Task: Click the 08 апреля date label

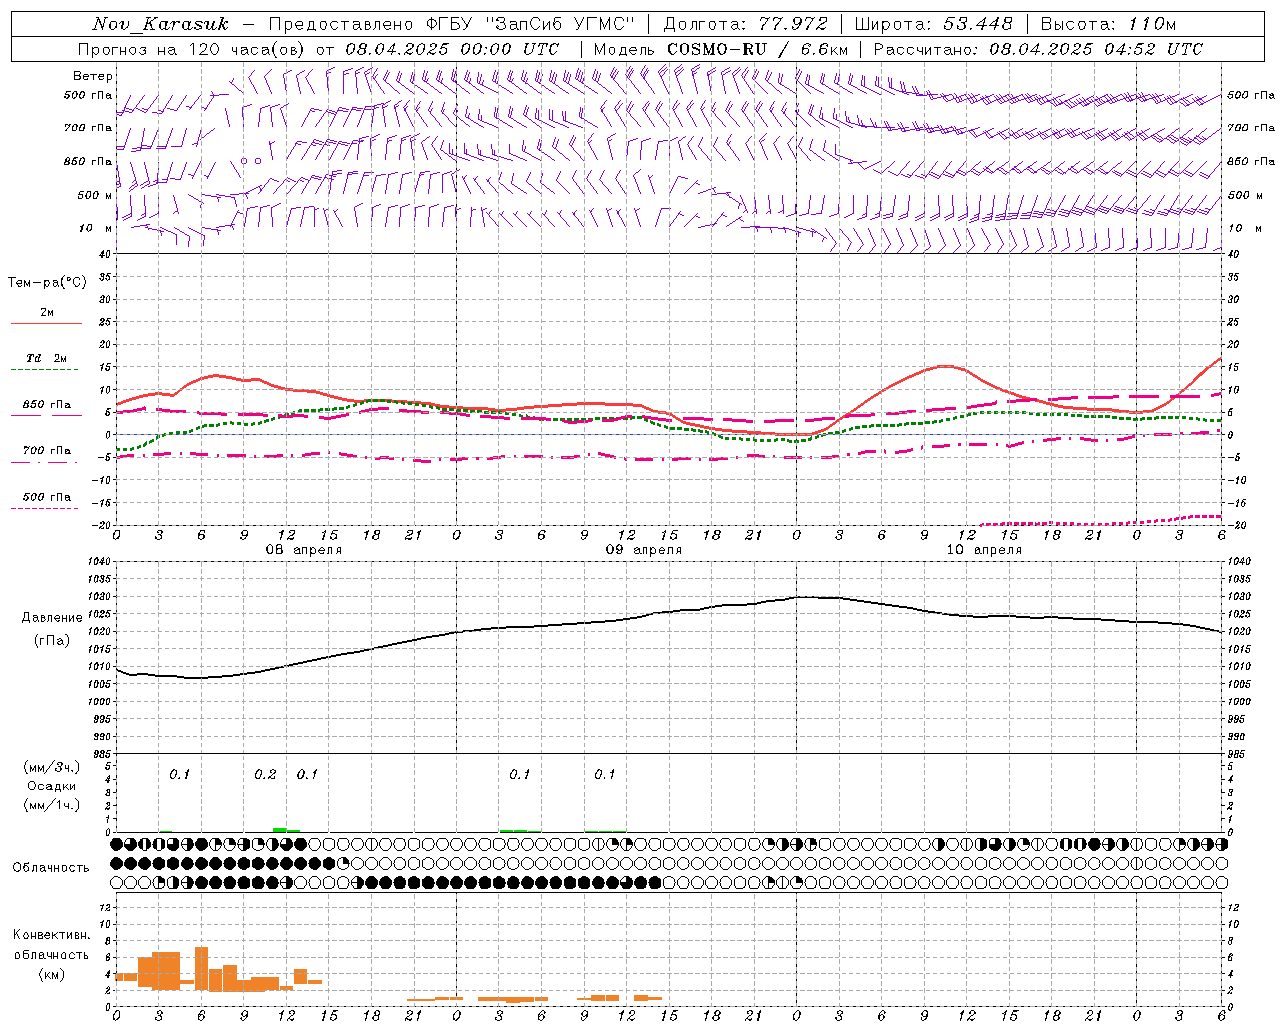Action: tap(303, 550)
